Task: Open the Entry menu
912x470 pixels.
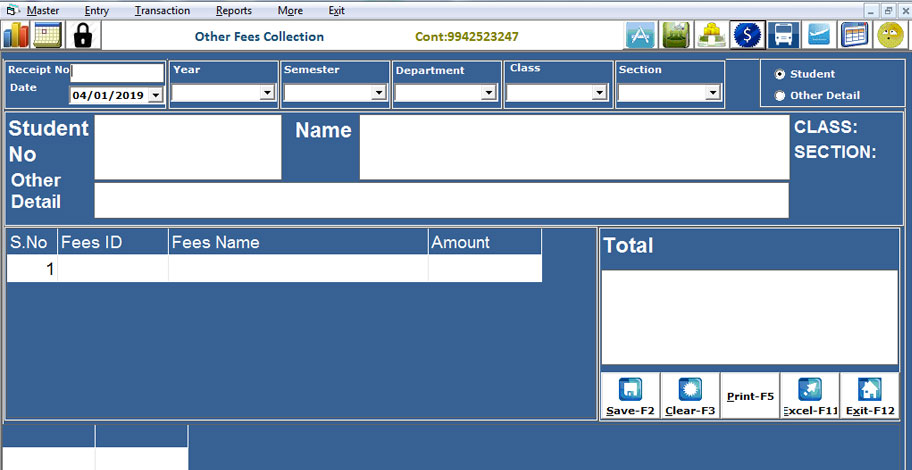Action: coord(97,10)
